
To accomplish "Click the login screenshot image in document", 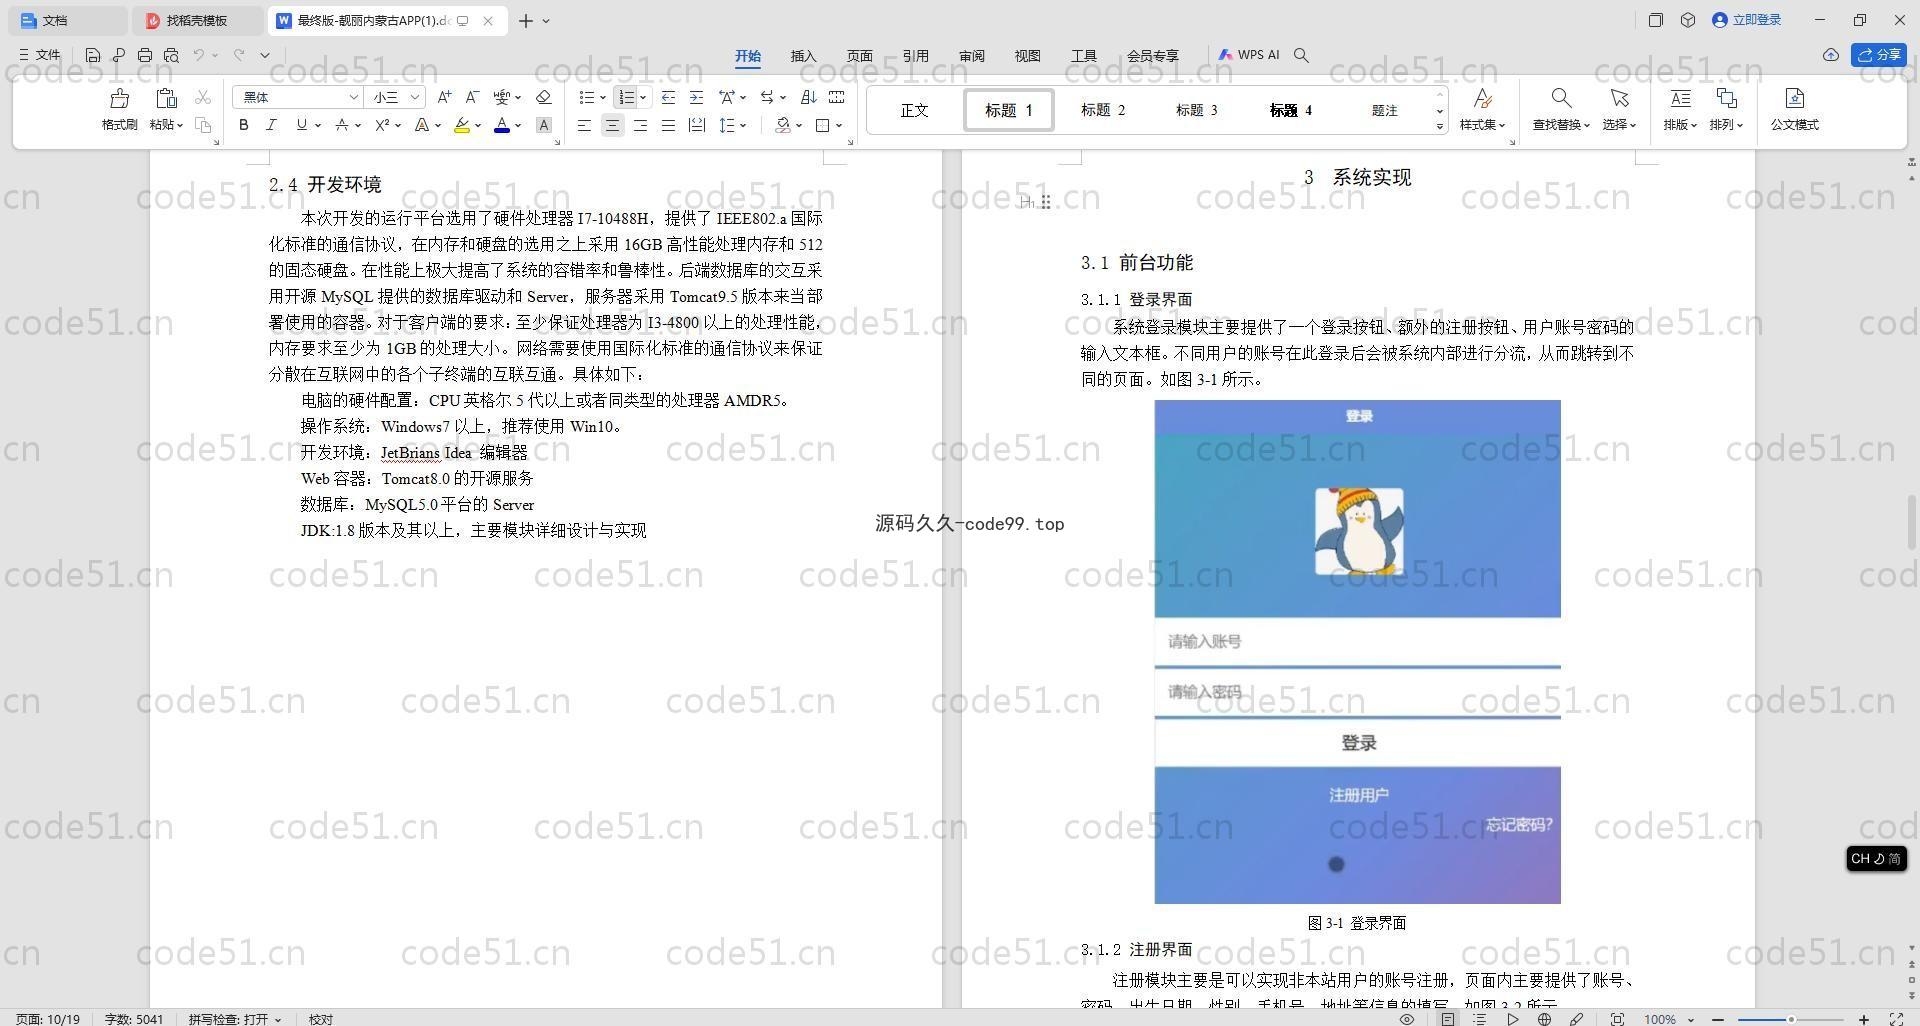I will coord(1357,651).
